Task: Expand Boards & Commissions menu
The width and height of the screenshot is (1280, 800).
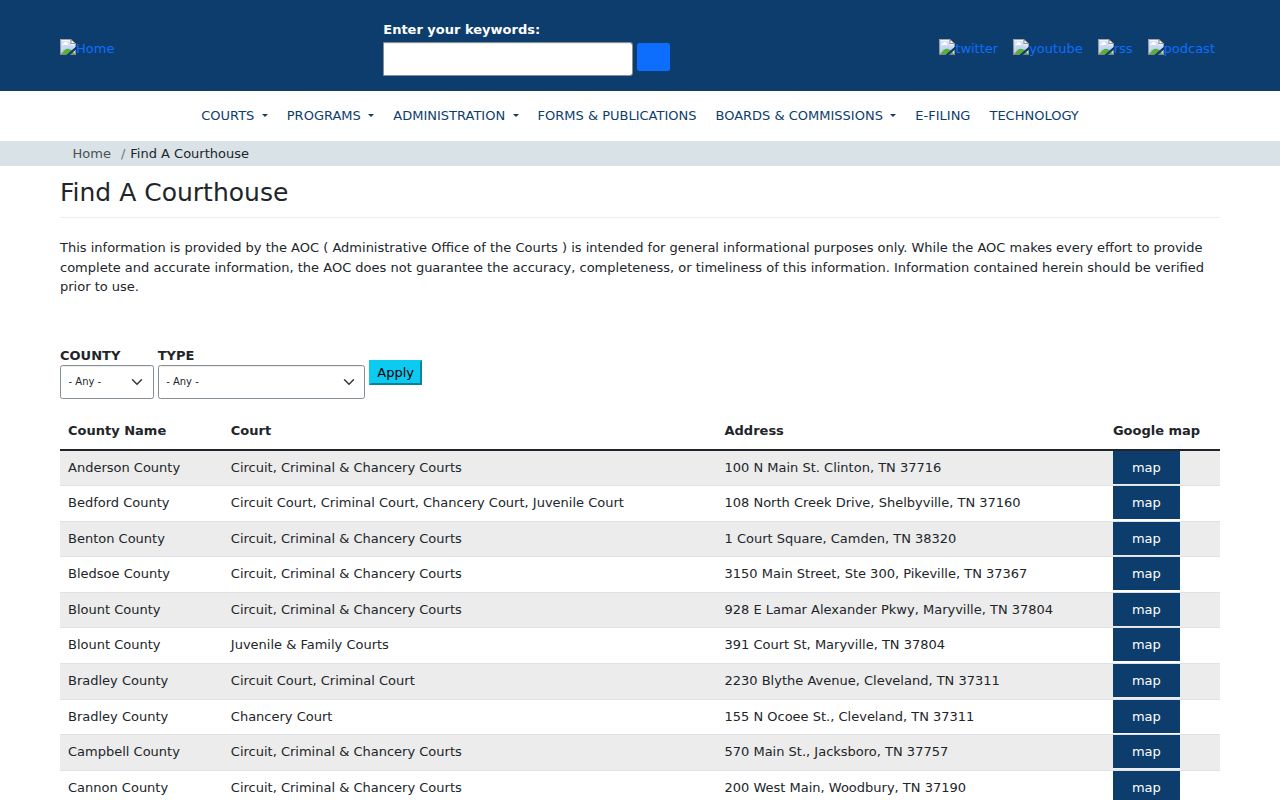Action: pos(806,115)
